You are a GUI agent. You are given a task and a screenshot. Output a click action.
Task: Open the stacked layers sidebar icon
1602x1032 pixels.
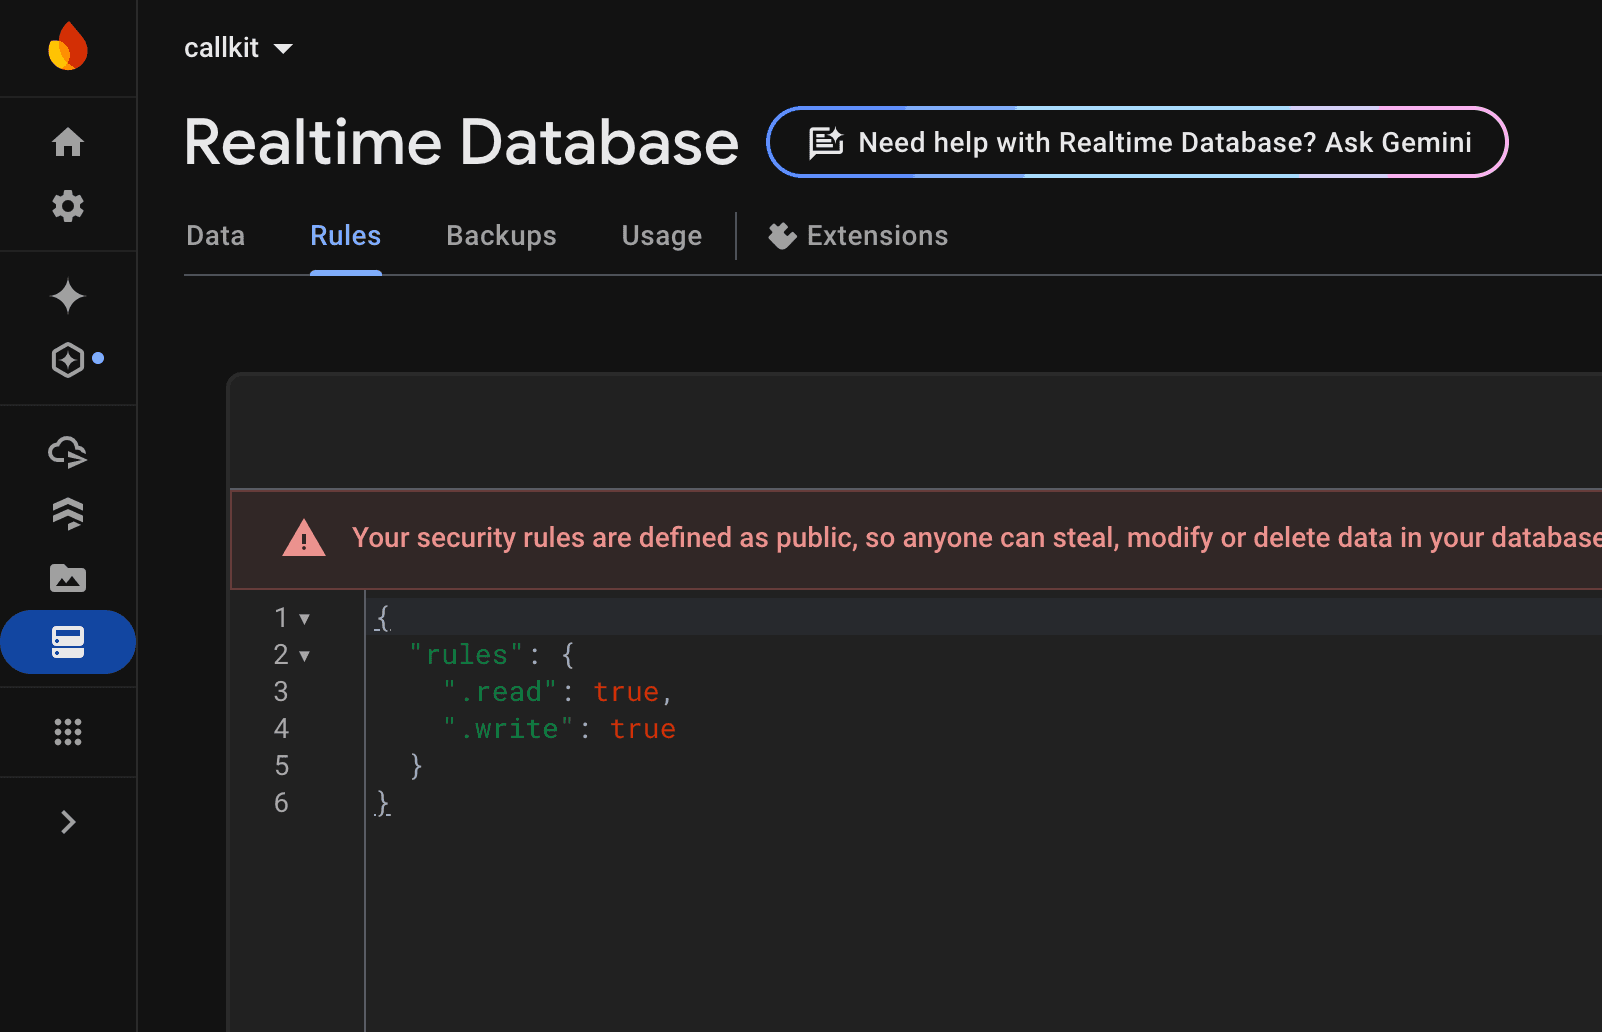click(x=68, y=514)
